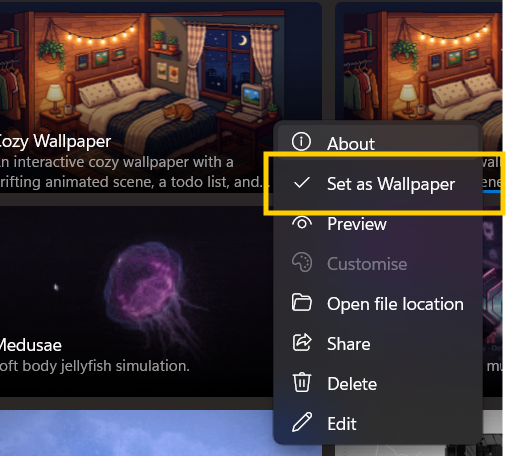Click the trash can Delete icon
This screenshot has height=456, width=507.
coord(302,382)
